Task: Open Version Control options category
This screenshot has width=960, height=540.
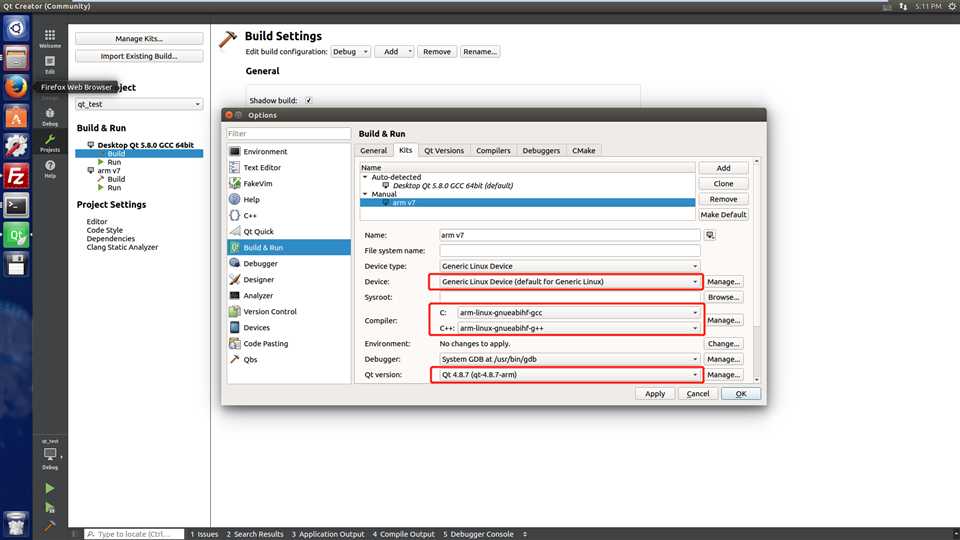Action: [288, 311]
